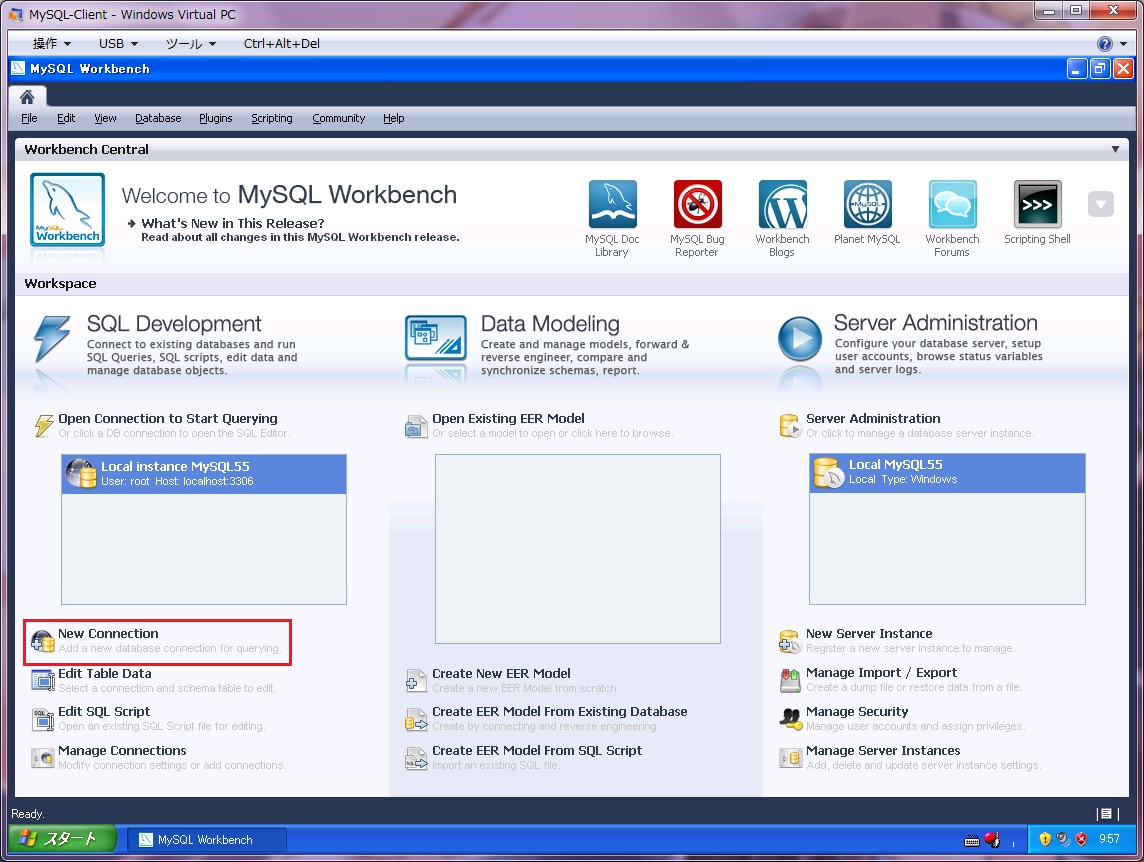The width and height of the screenshot is (1144, 862).
Task: Click Open Existing EER Model folder icon
Action: [416, 426]
